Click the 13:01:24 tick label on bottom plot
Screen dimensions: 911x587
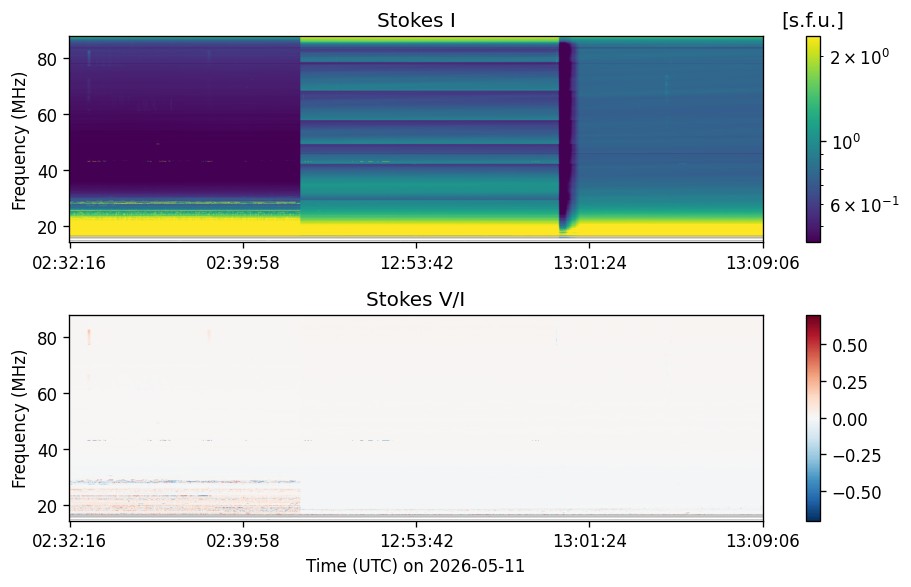(x=590, y=541)
